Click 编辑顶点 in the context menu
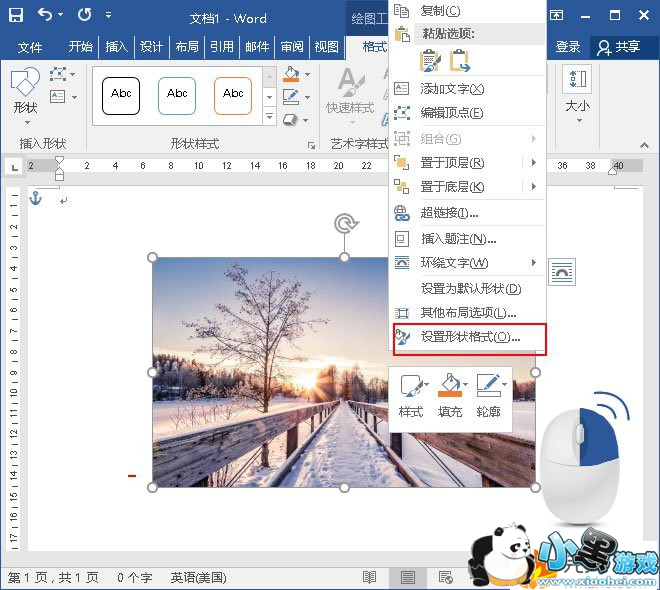 pyautogui.click(x=452, y=114)
